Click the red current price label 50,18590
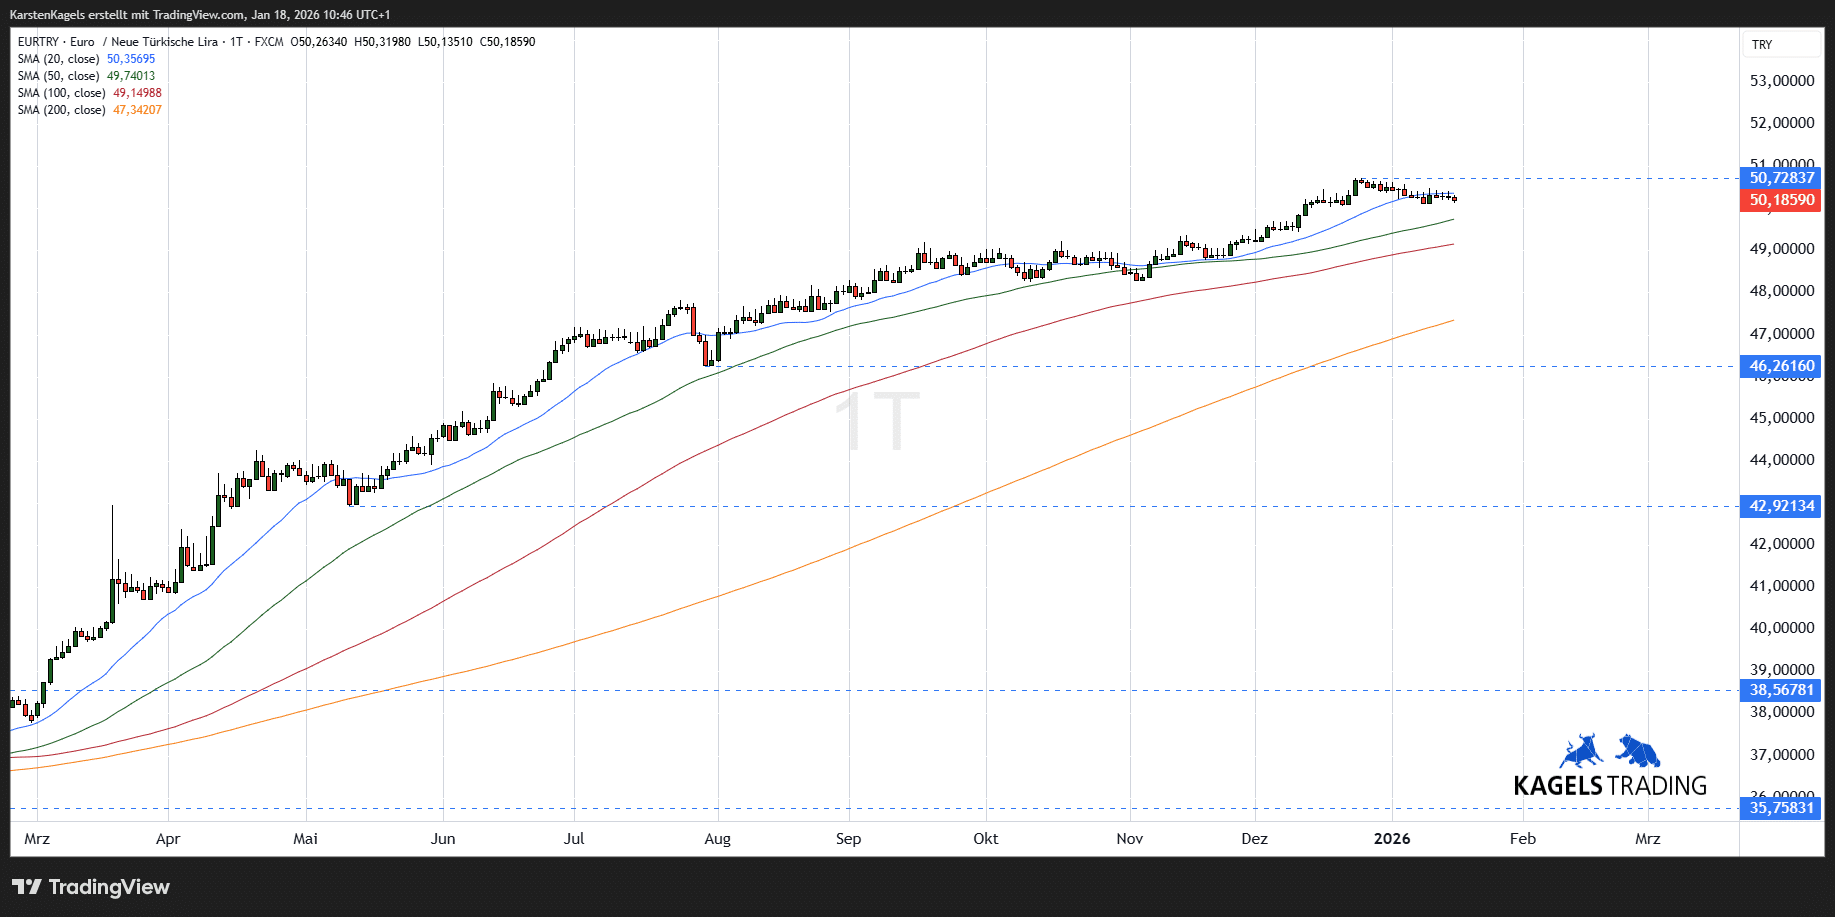Image resolution: width=1835 pixels, height=917 pixels. click(1781, 200)
